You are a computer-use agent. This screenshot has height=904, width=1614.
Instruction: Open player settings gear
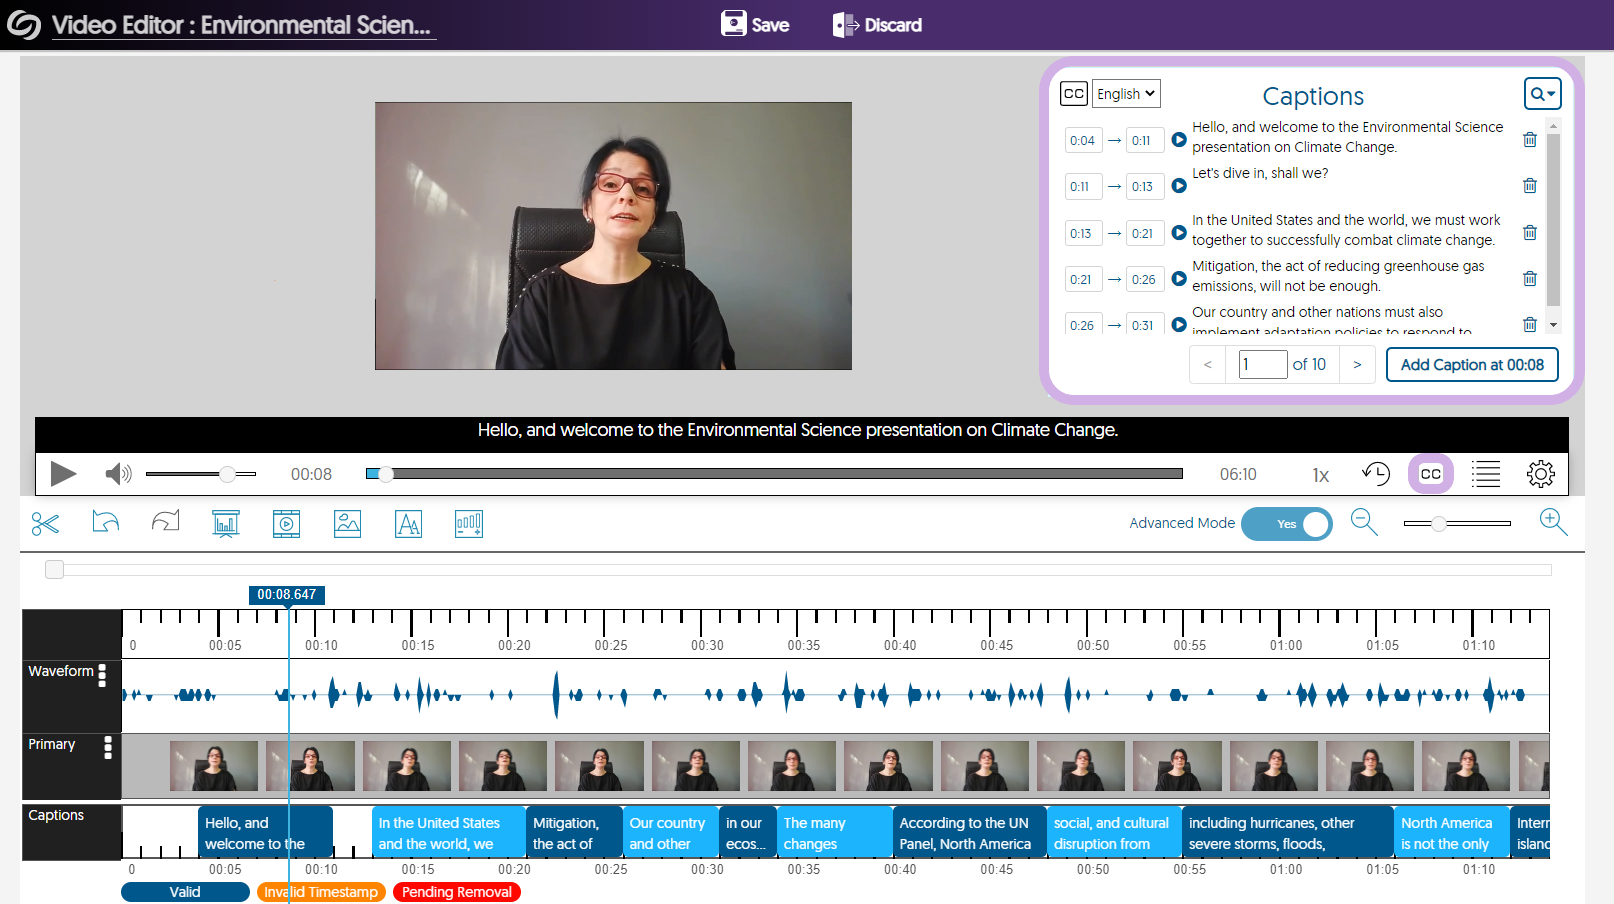[x=1540, y=474]
